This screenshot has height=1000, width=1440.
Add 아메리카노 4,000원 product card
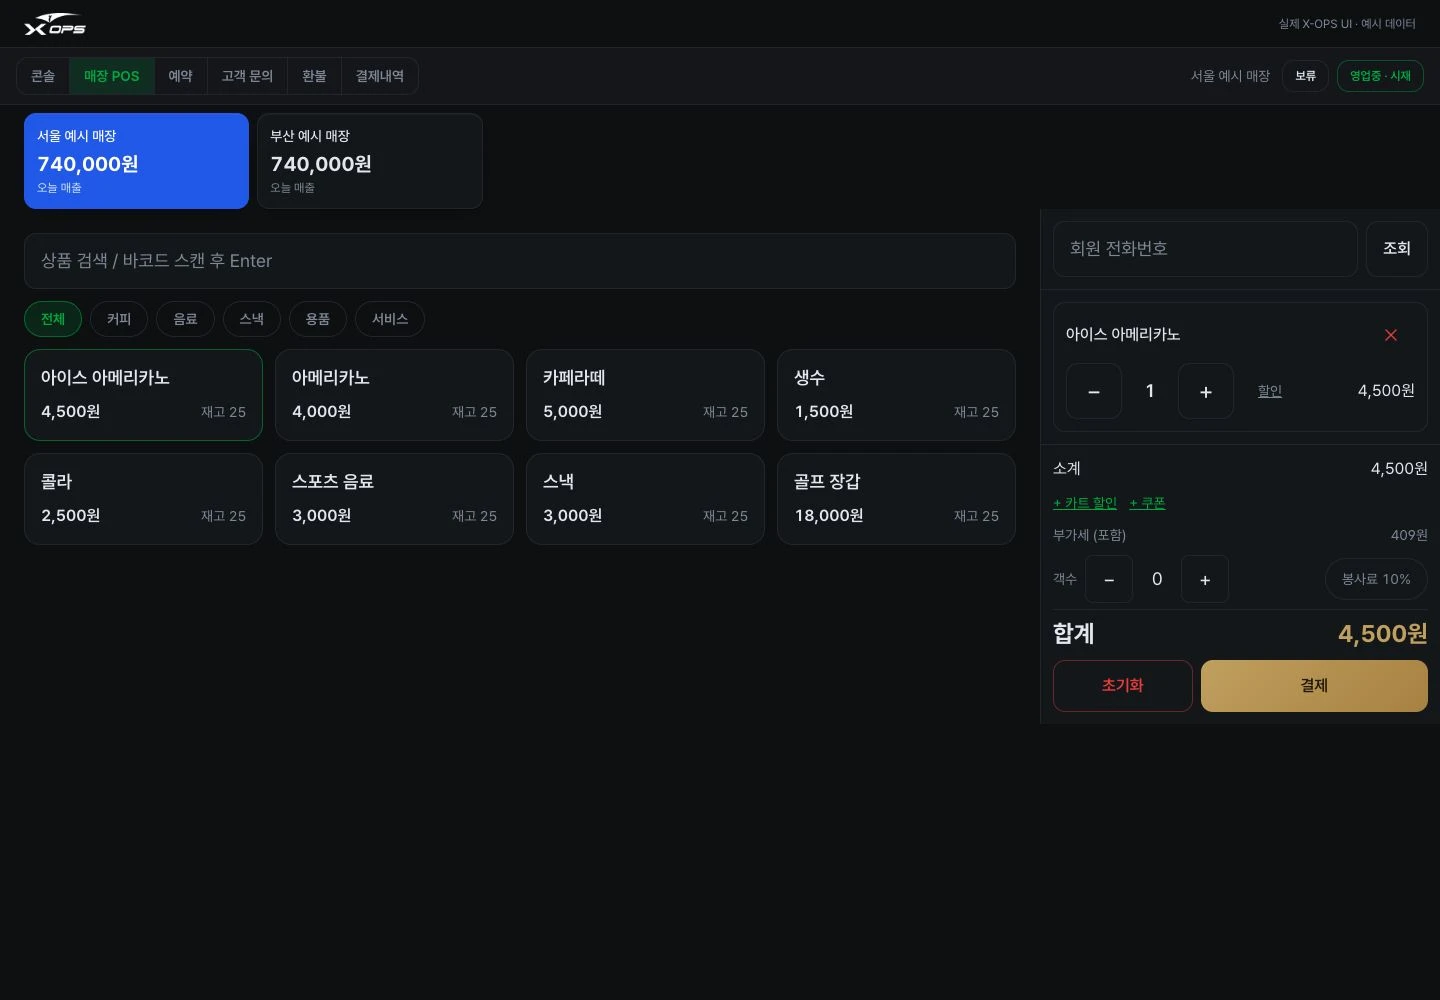tap(394, 395)
